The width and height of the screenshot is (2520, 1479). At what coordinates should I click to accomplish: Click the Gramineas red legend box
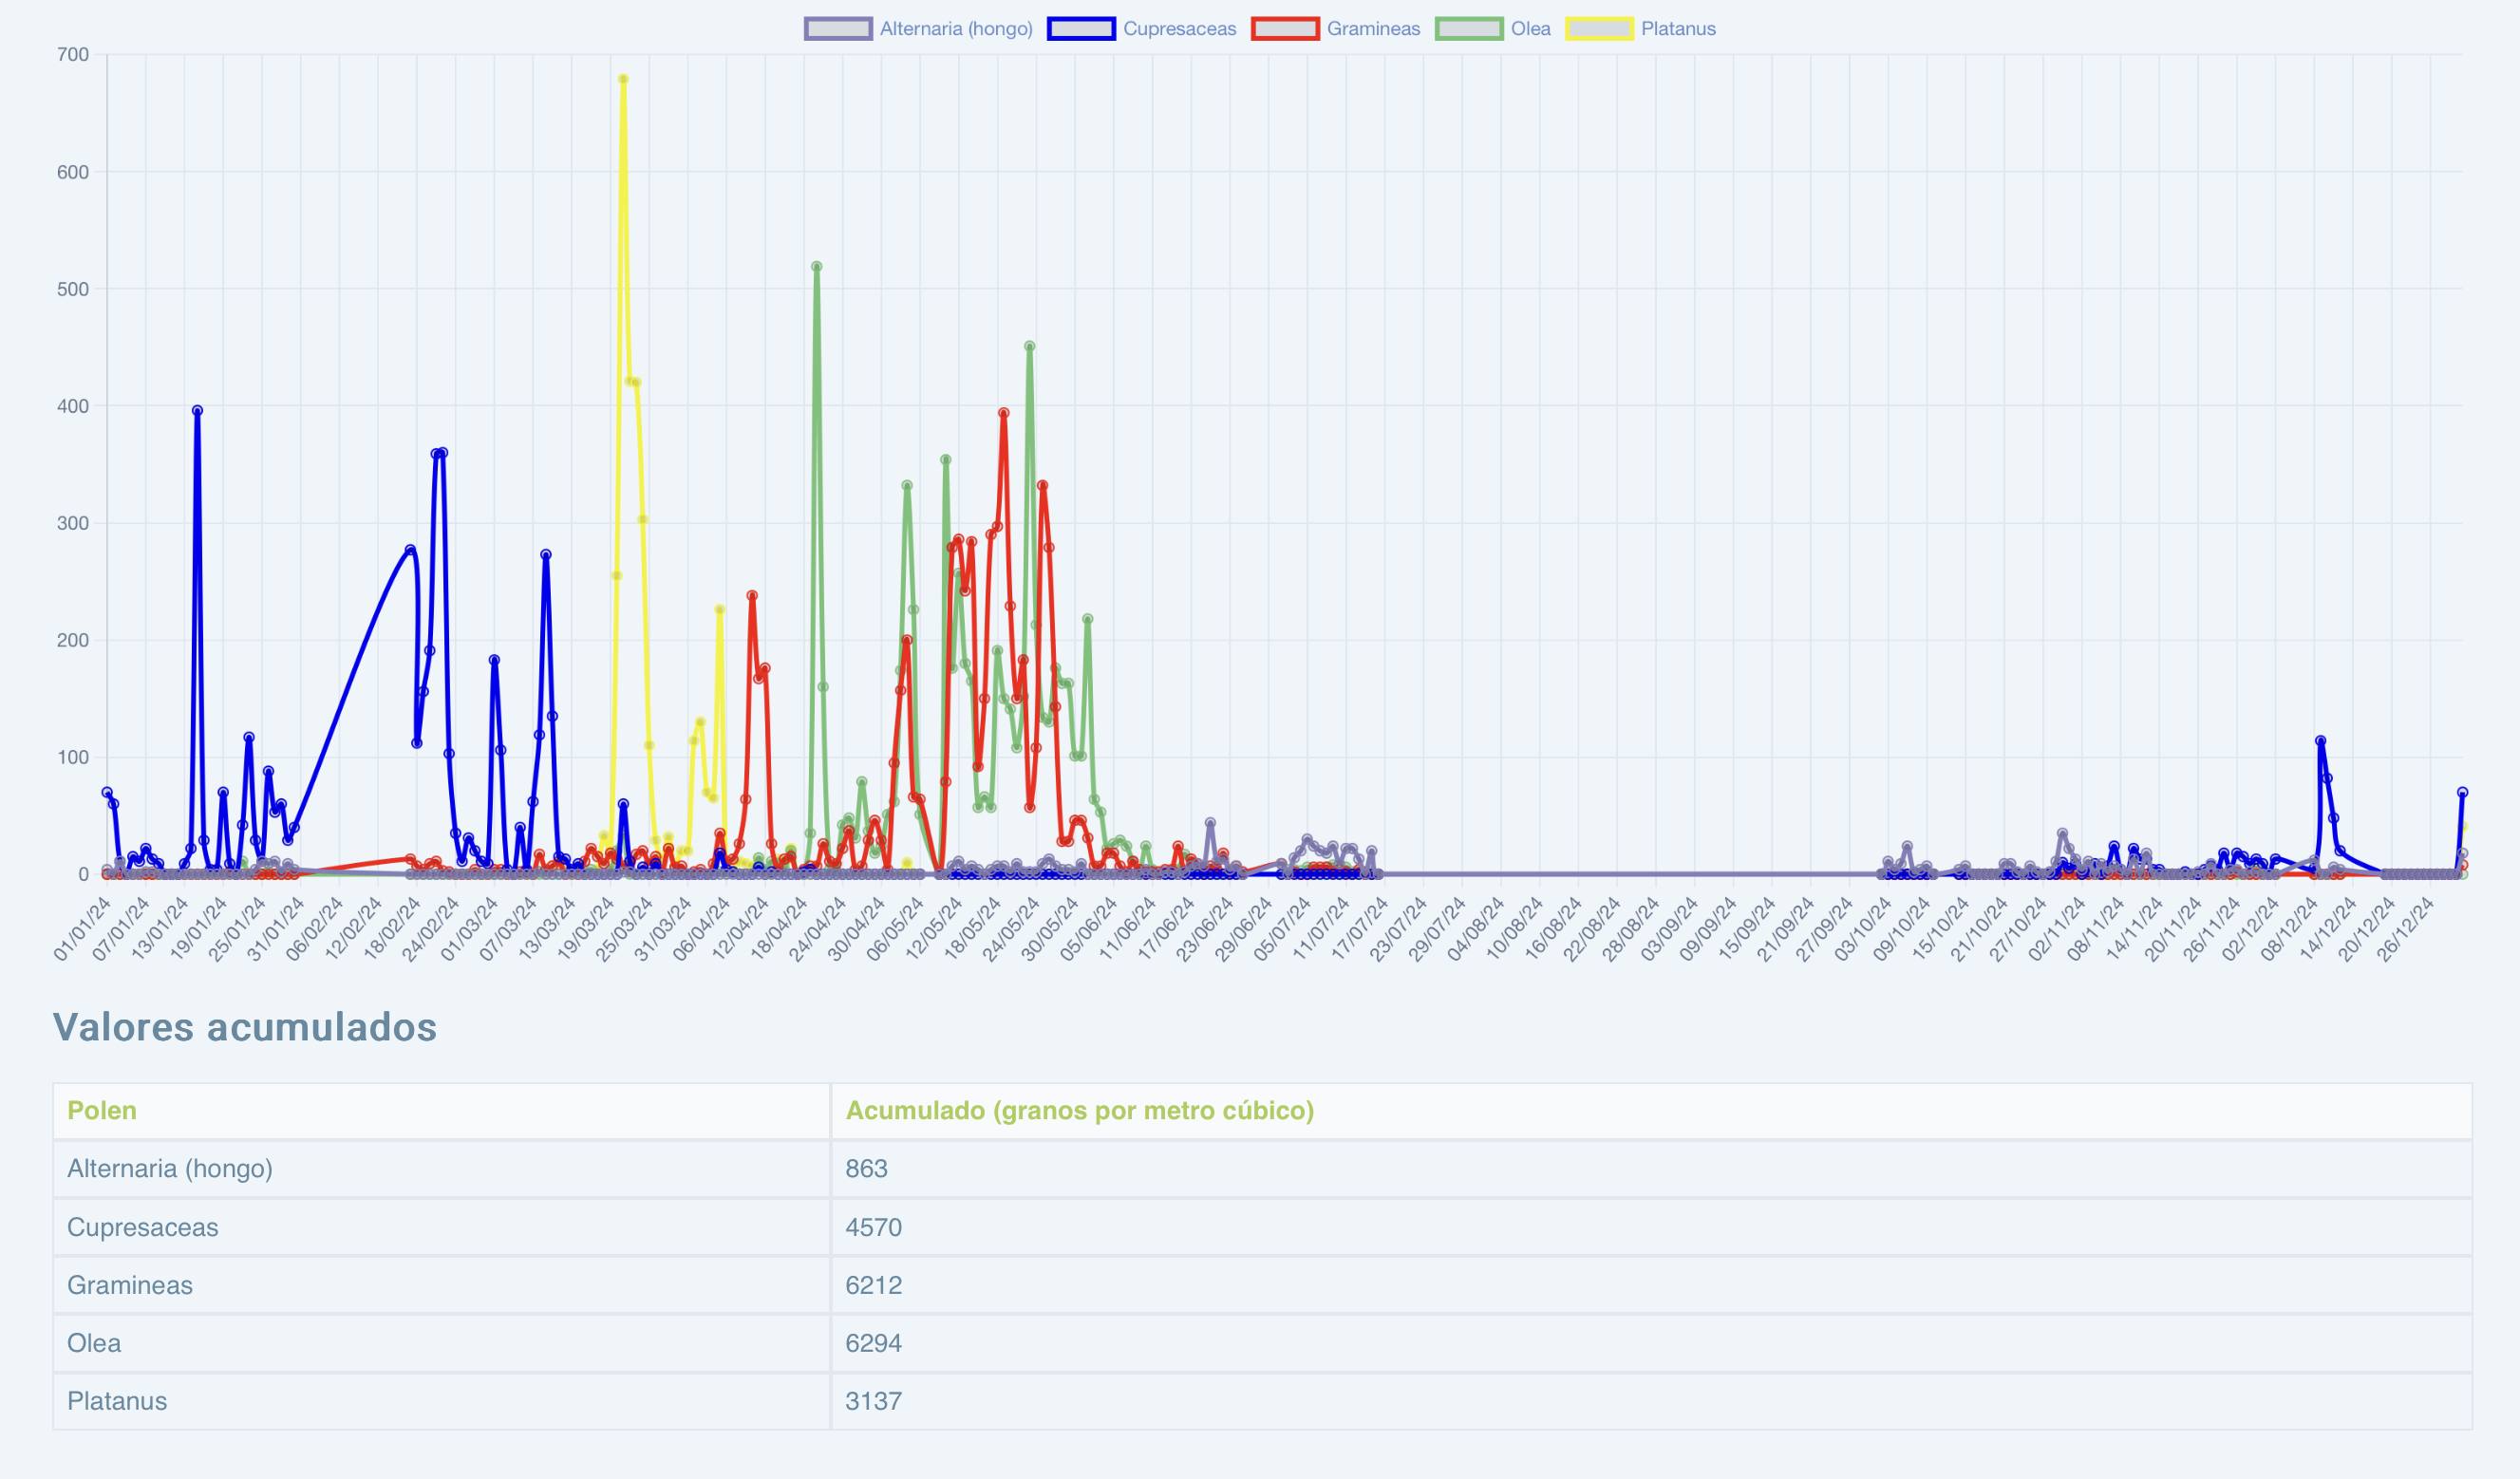tap(1285, 29)
